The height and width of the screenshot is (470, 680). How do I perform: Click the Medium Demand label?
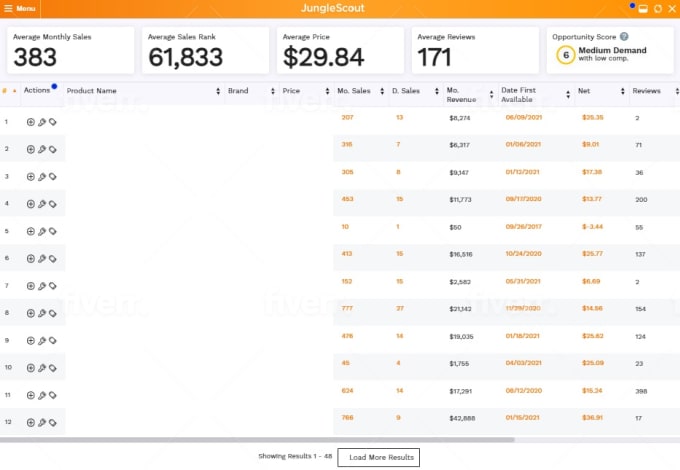(x=612, y=50)
